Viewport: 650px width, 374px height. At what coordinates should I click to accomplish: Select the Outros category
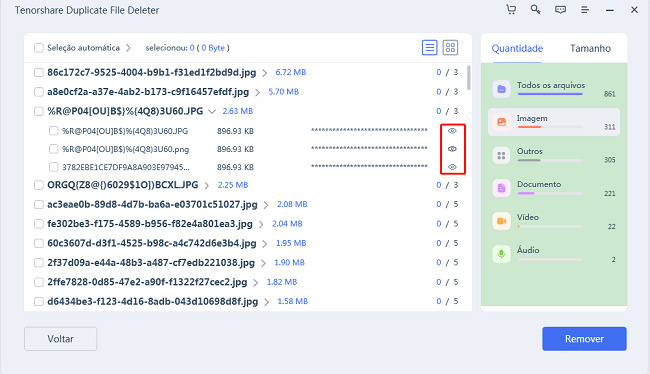point(554,155)
